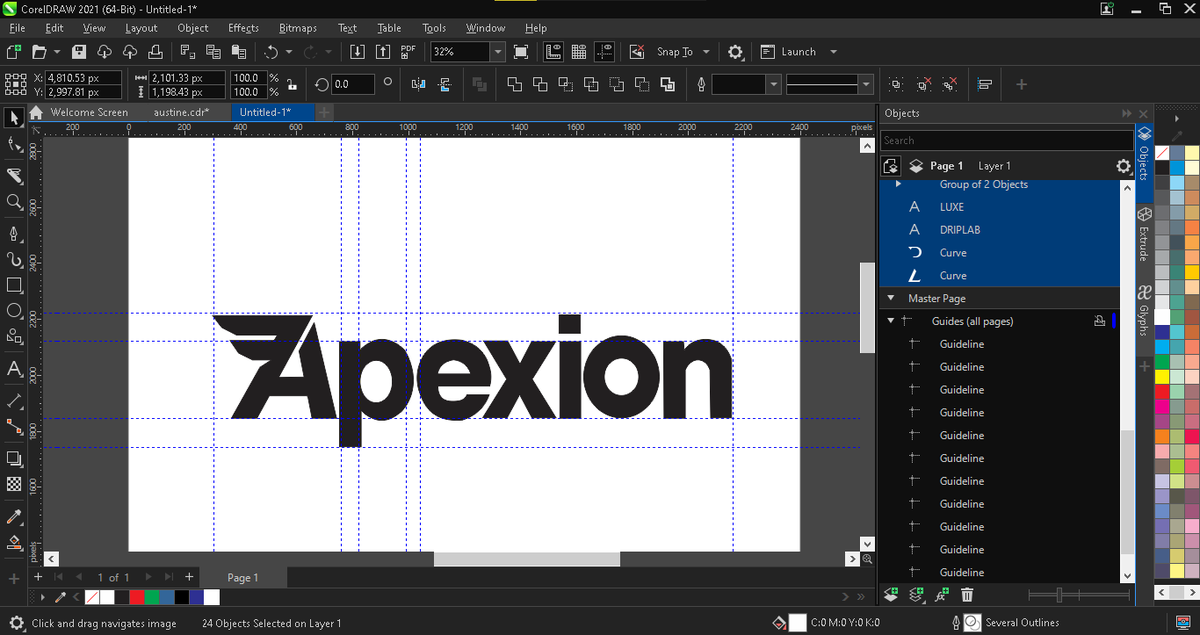Click the Align and distribute icon
This screenshot has height=635, width=1200.
pos(984,85)
